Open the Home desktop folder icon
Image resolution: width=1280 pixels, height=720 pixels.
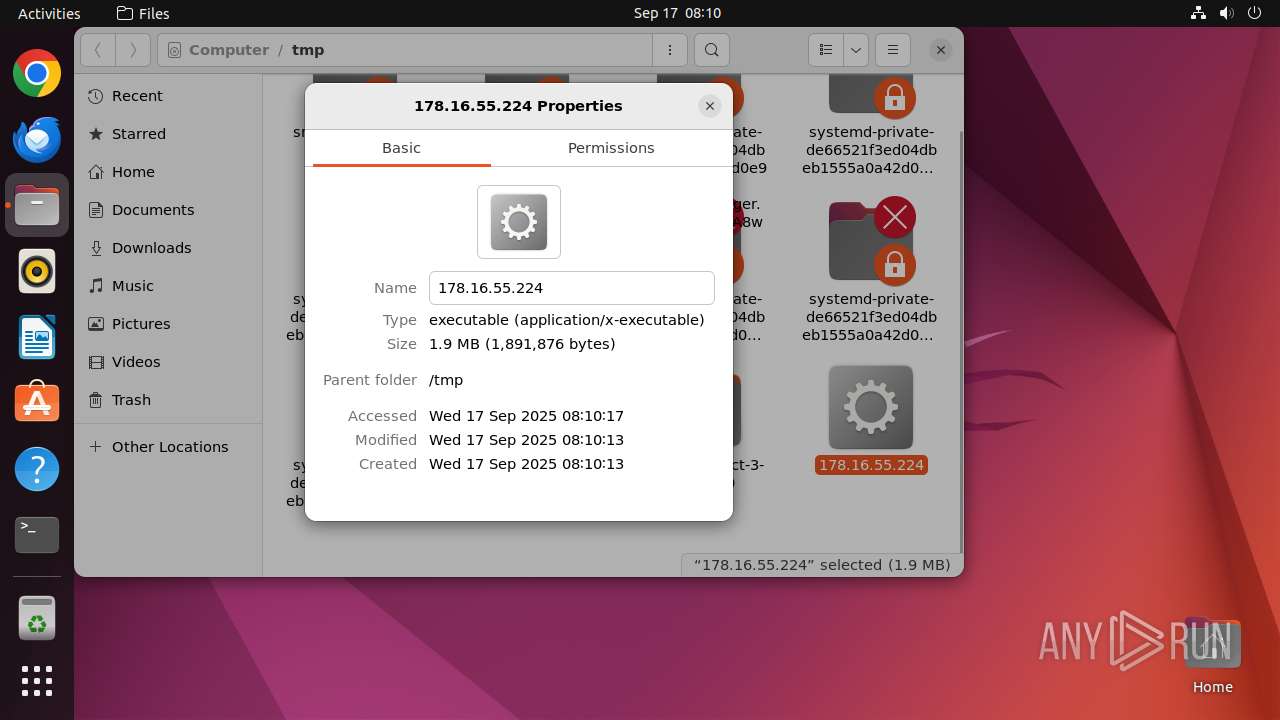[1212, 645]
